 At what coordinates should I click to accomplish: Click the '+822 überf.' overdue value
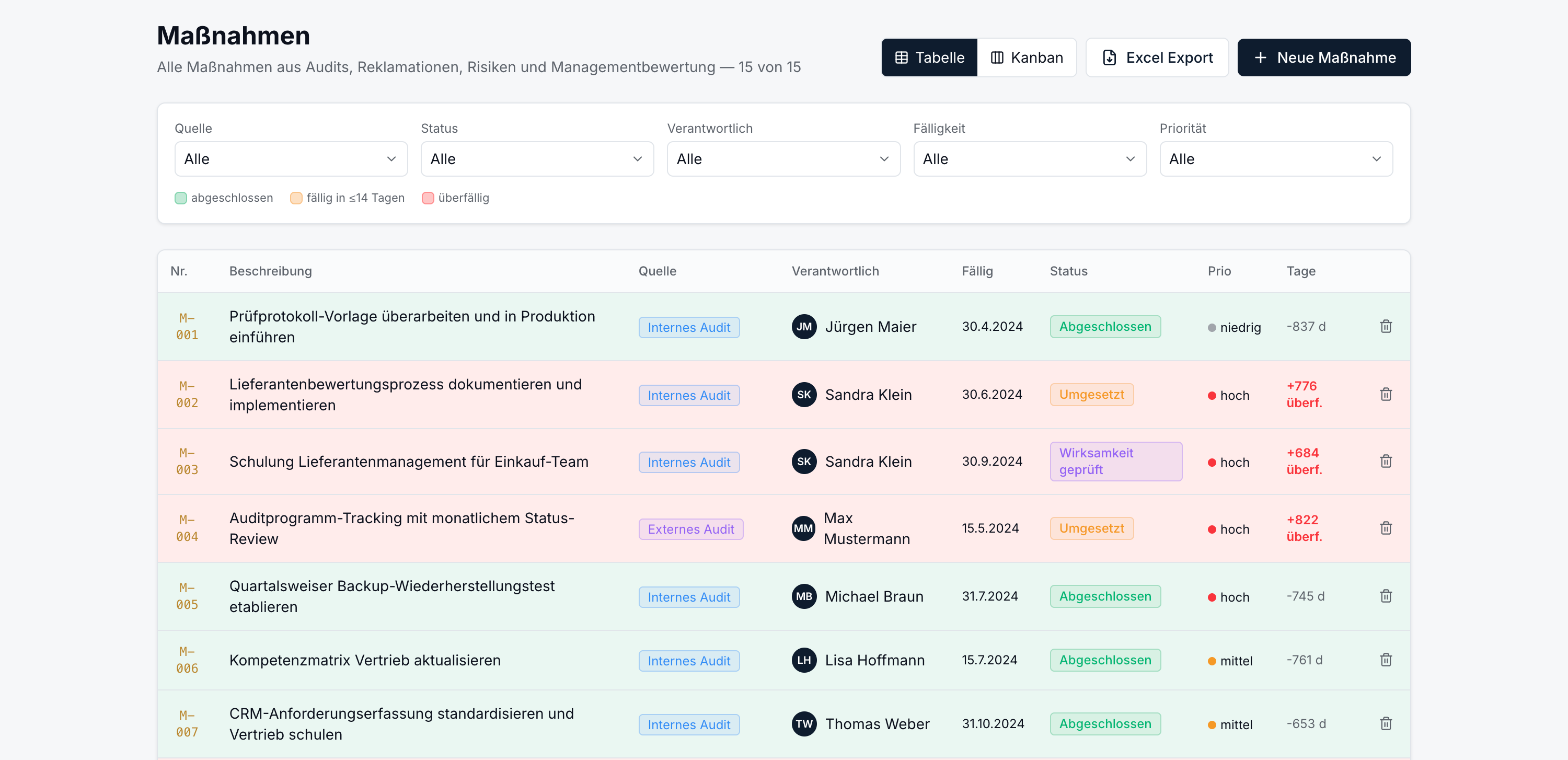pos(1305,528)
